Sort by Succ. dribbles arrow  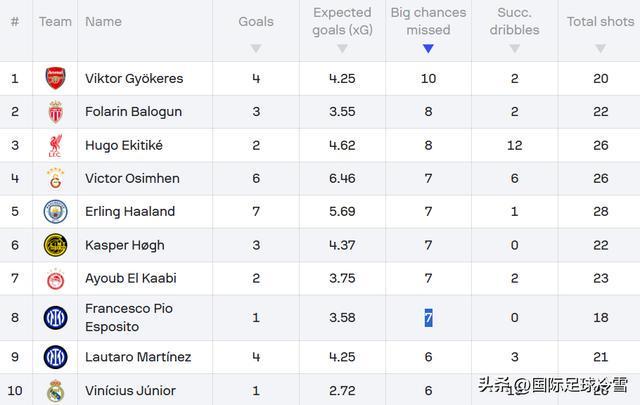pos(514,48)
